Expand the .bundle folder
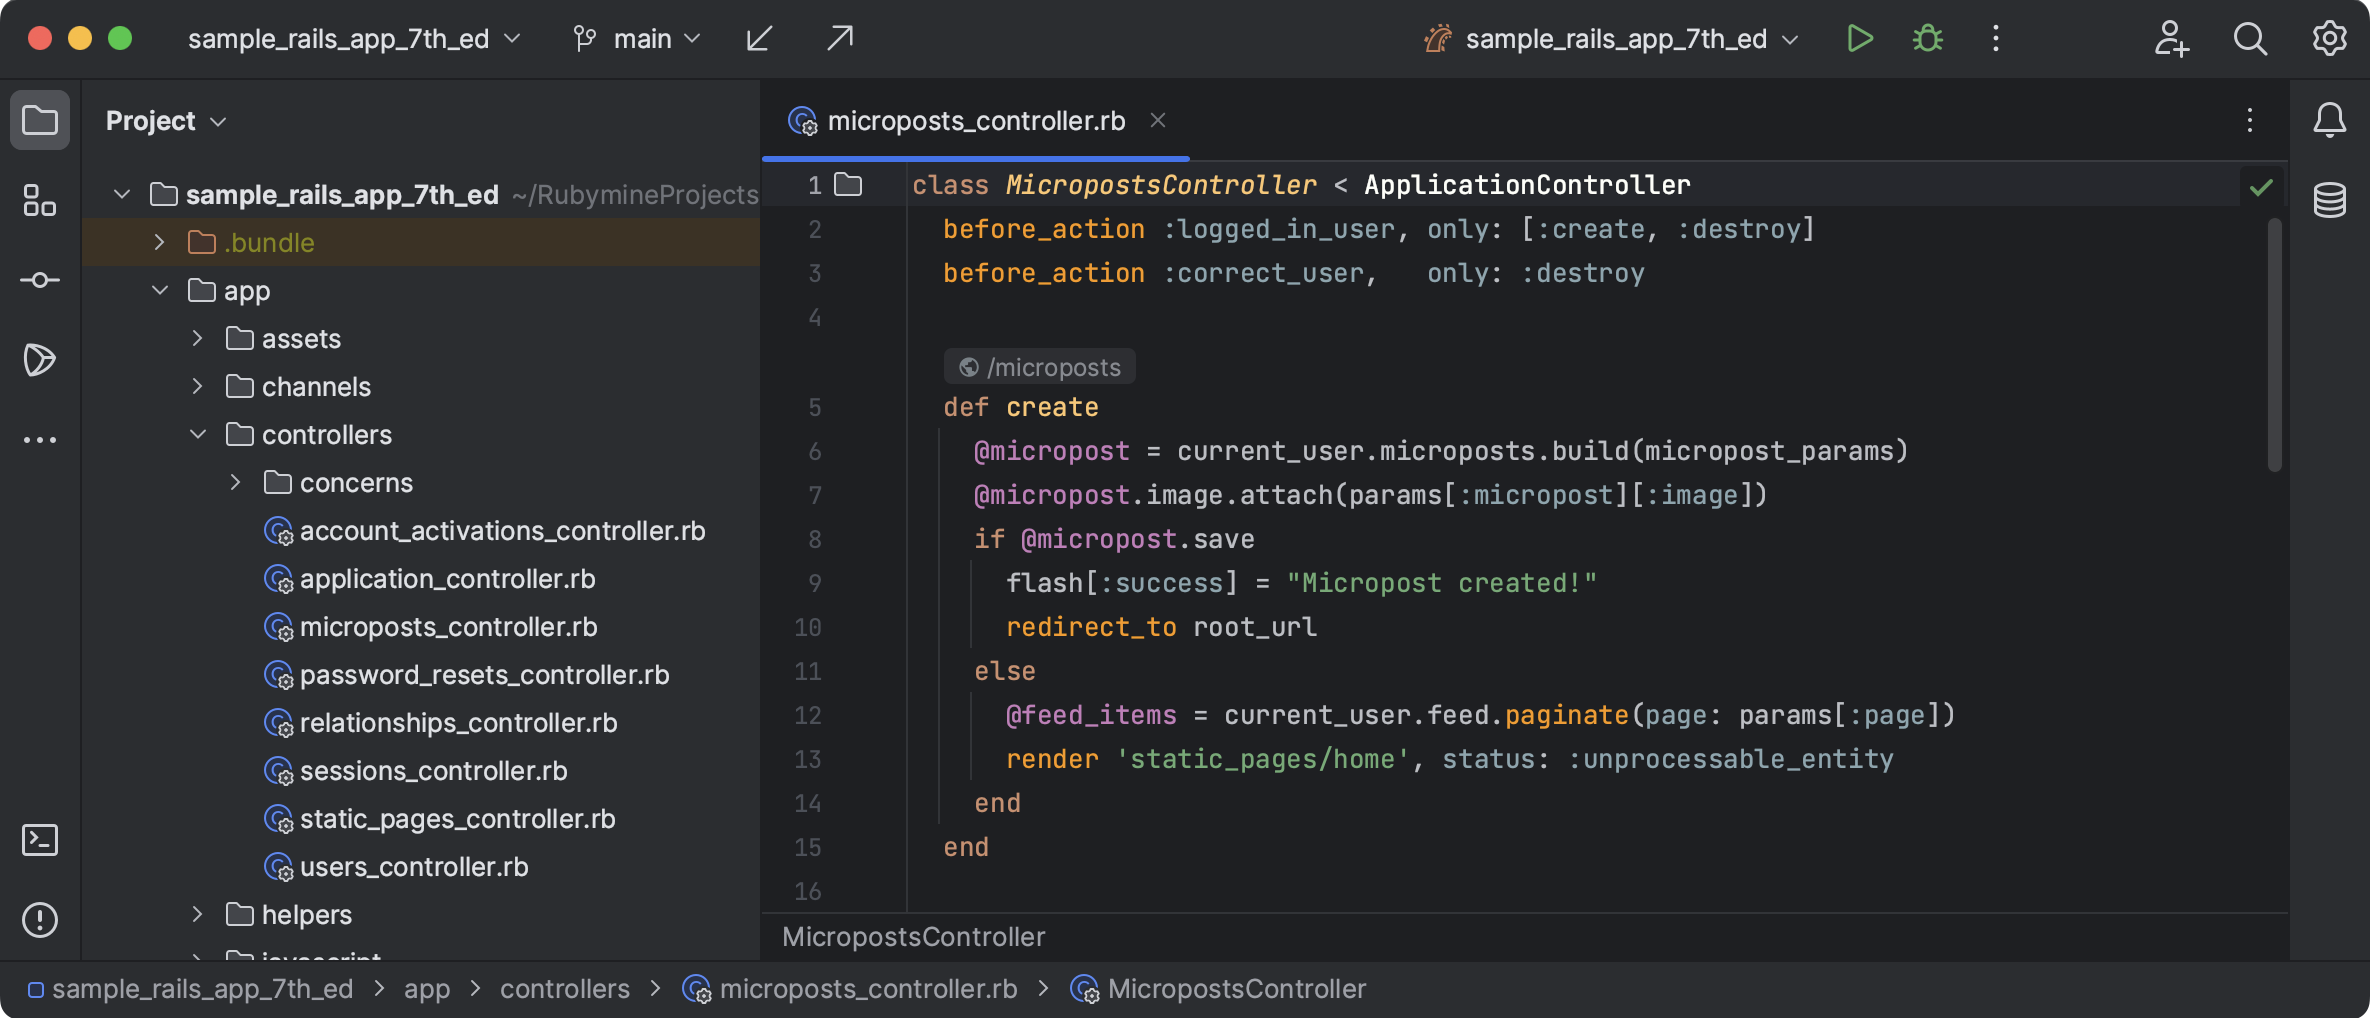The image size is (2370, 1018). [160, 242]
